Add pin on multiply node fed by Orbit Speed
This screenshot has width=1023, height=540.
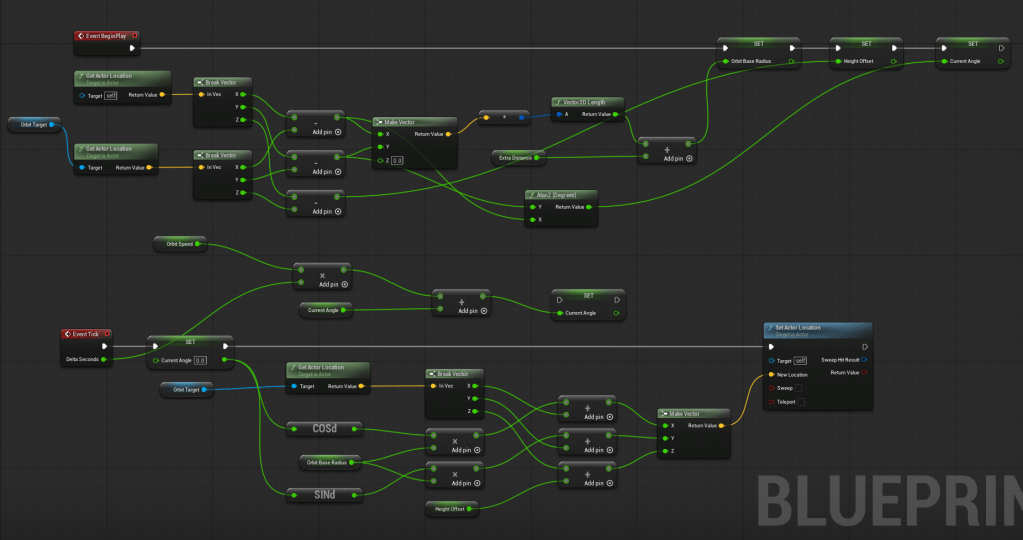[x=345, y=284]
